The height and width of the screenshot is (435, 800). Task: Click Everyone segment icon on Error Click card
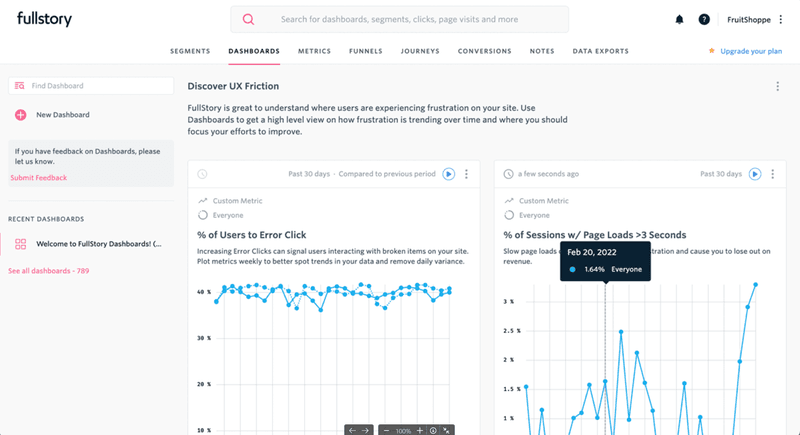(203, 215)
